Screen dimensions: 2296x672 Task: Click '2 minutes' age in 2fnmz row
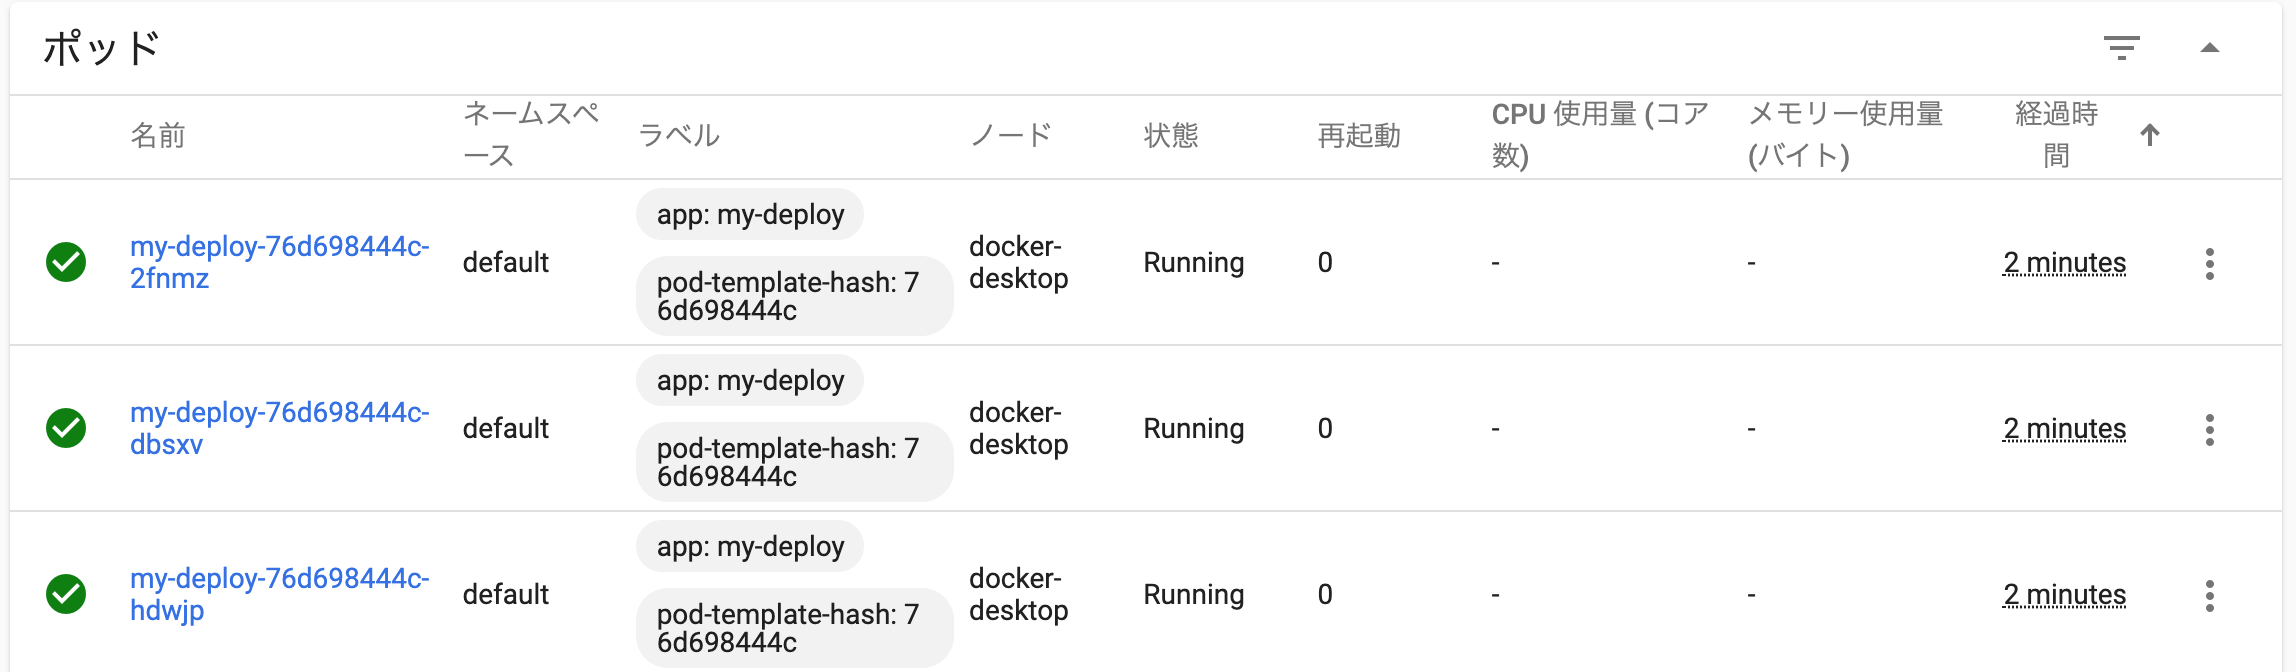(2065, 262)
